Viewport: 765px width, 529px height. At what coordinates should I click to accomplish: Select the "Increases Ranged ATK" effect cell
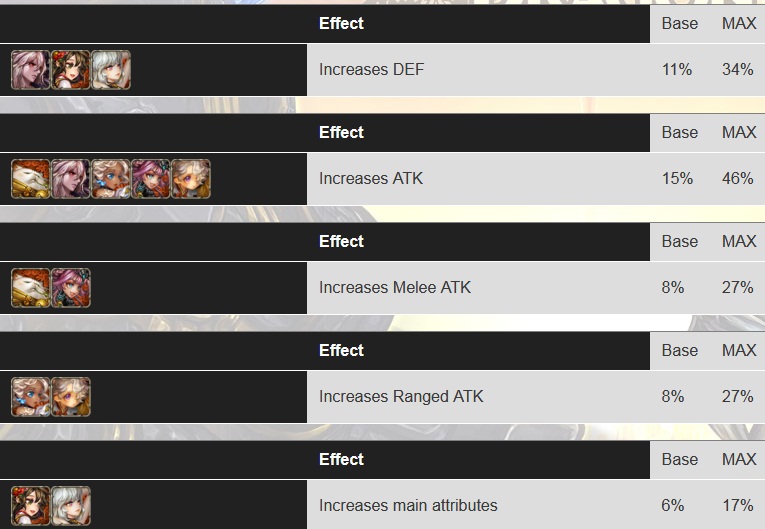click(x=400, y=397)
